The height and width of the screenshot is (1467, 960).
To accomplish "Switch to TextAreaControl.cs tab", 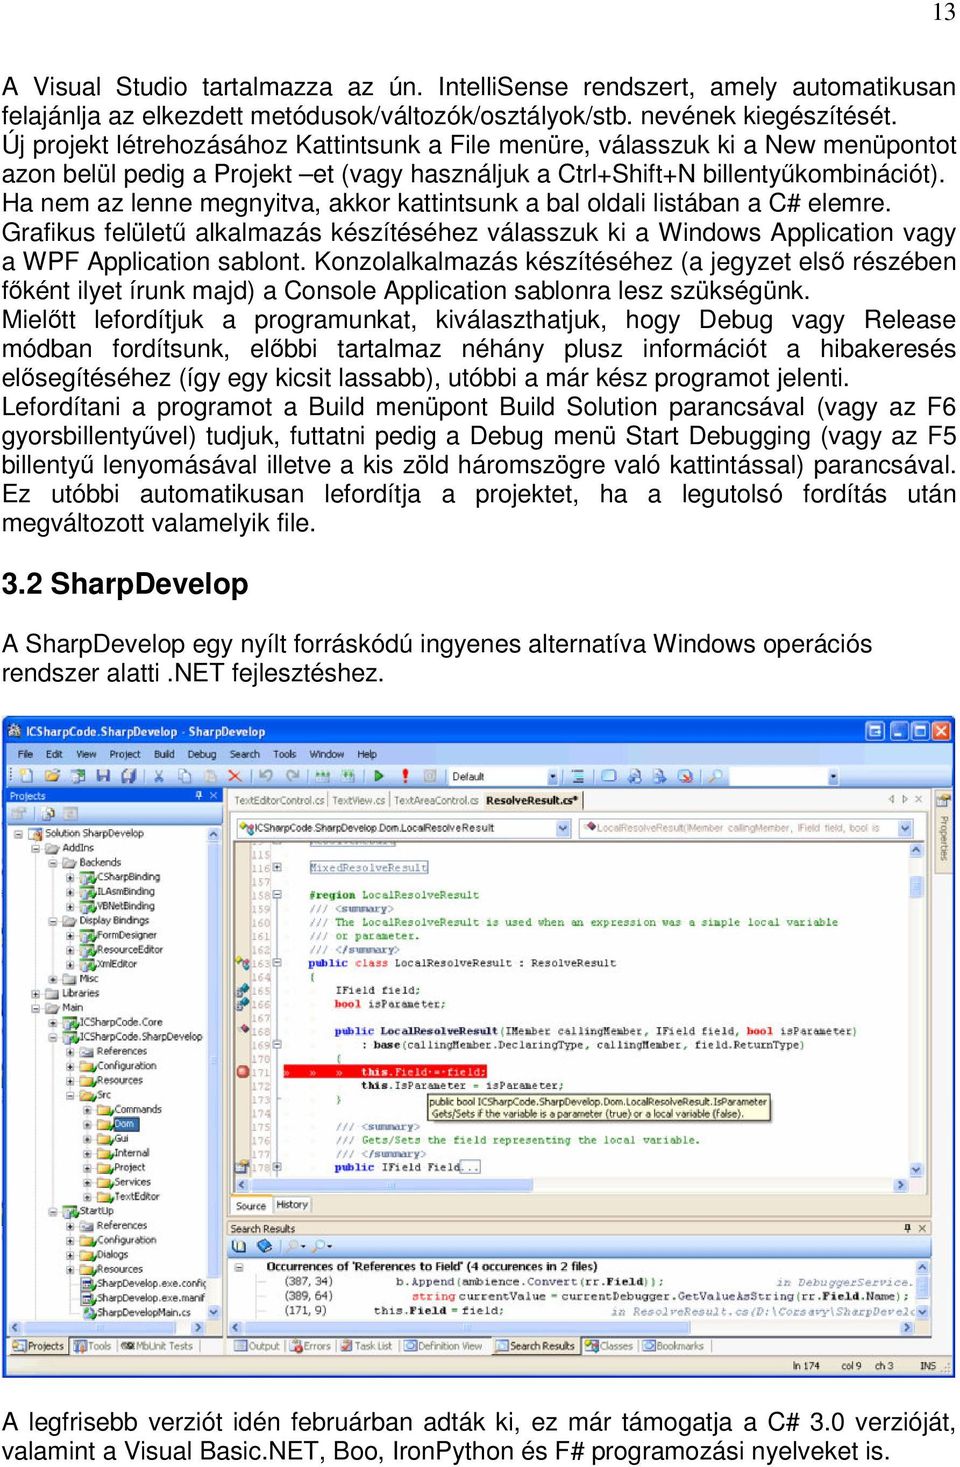I will tap(435, 801).
